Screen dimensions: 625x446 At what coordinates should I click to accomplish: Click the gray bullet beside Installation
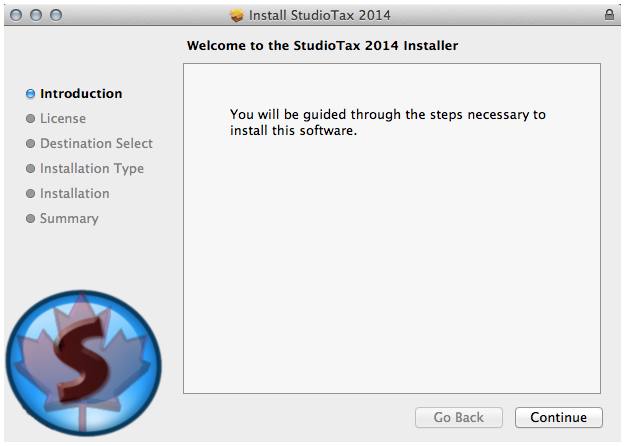30,194
